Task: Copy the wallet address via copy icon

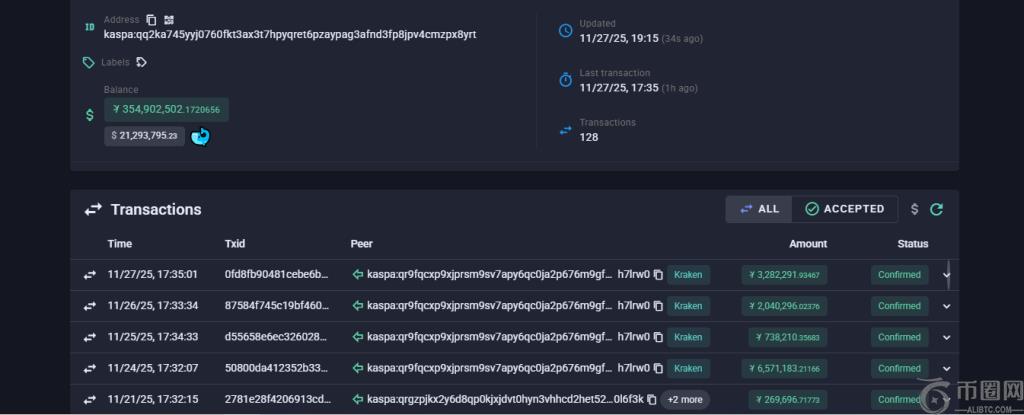Action: [x=151, y=19]
